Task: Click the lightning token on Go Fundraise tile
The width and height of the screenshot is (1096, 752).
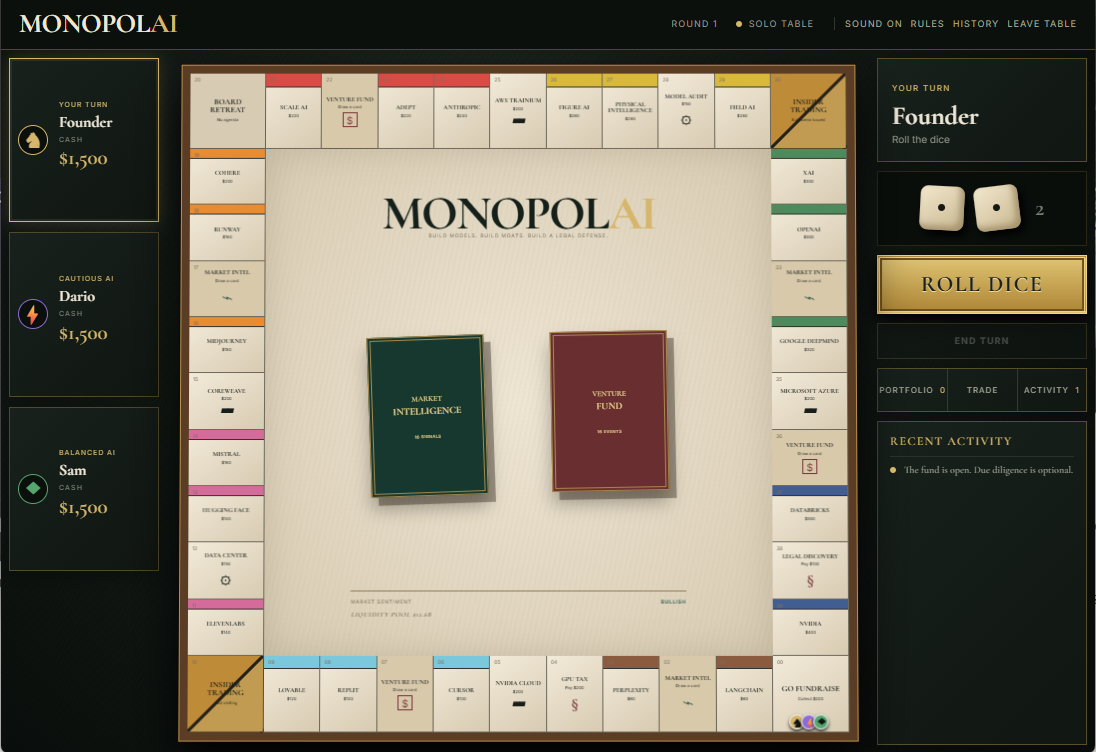Action: coord(809,722)
